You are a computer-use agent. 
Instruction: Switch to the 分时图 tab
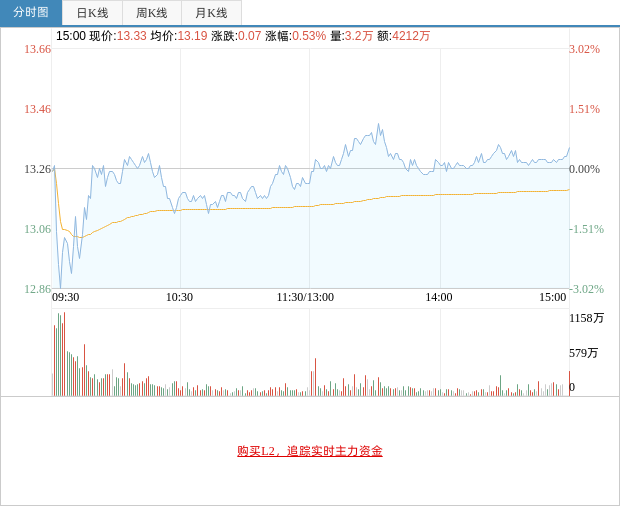[31, 13]
